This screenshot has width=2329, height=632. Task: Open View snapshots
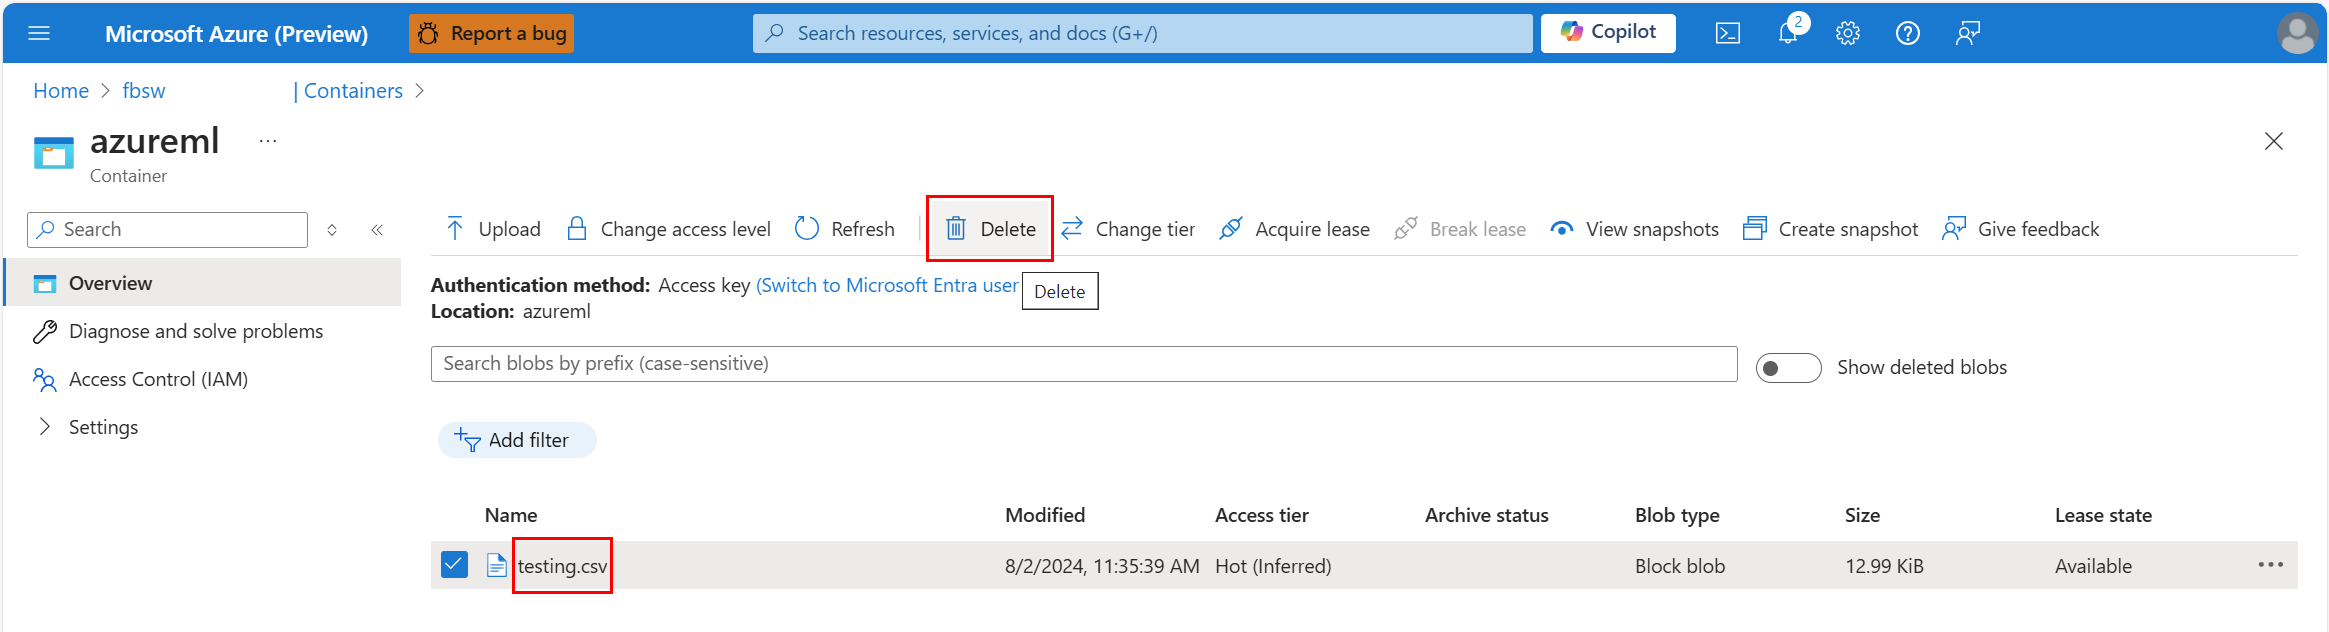click(1634, 229)
